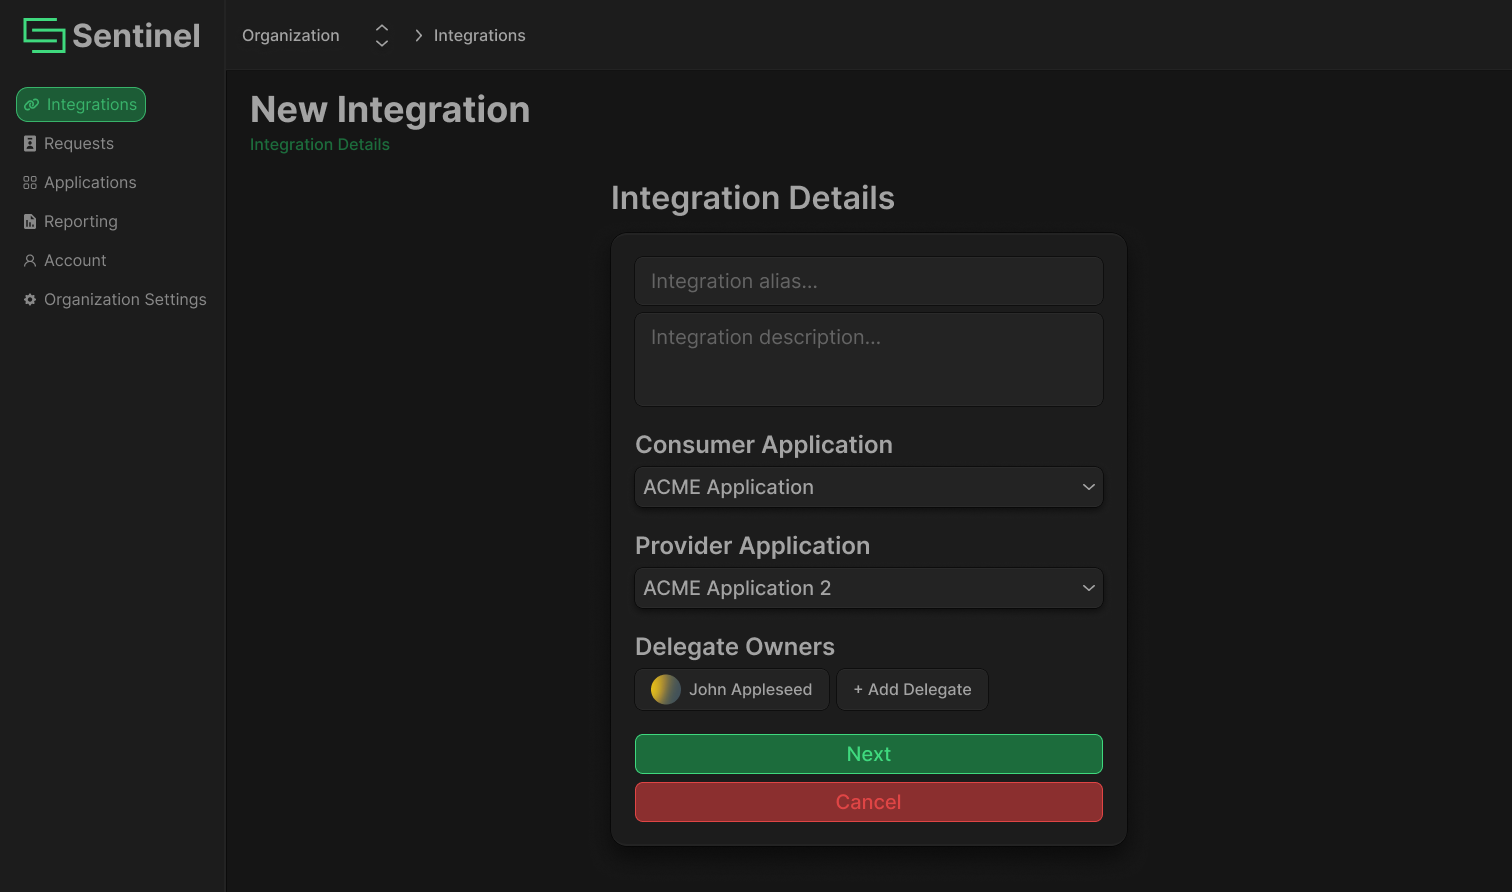Viewport: 1512px width, 892px height.
Task: Expand the Consumer Application dropdown
Action: [x=869, y=487]
